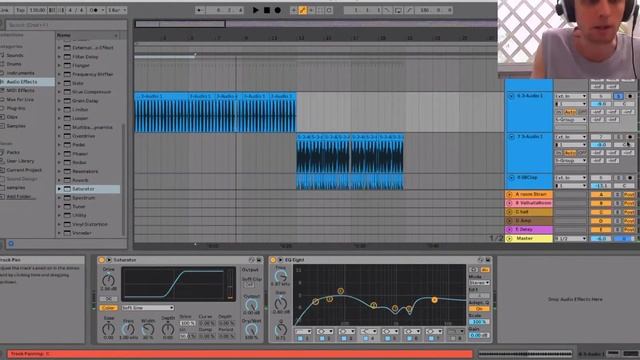
Task: Turn off the EQ Eight device
Action: click(x=273, y=260)
